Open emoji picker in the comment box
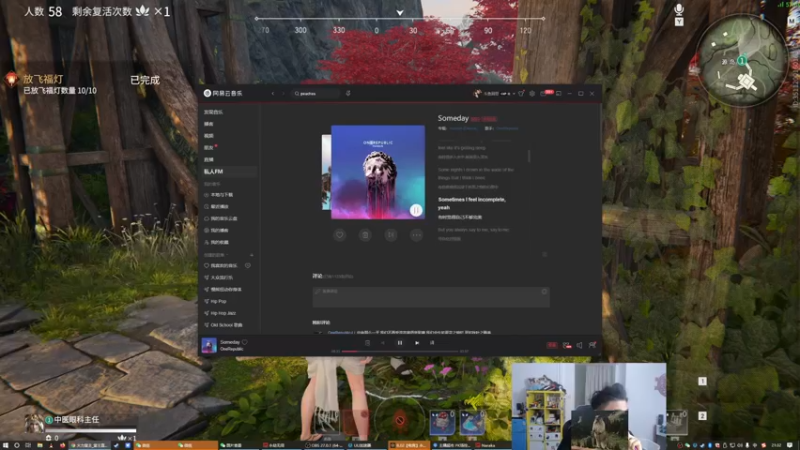The height and width of the screenshot is (450, 800). tap(544, 291)
